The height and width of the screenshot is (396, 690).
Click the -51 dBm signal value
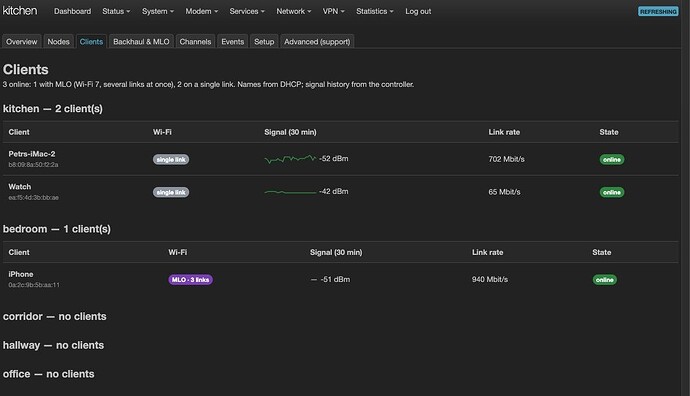[x=335, y=279]
